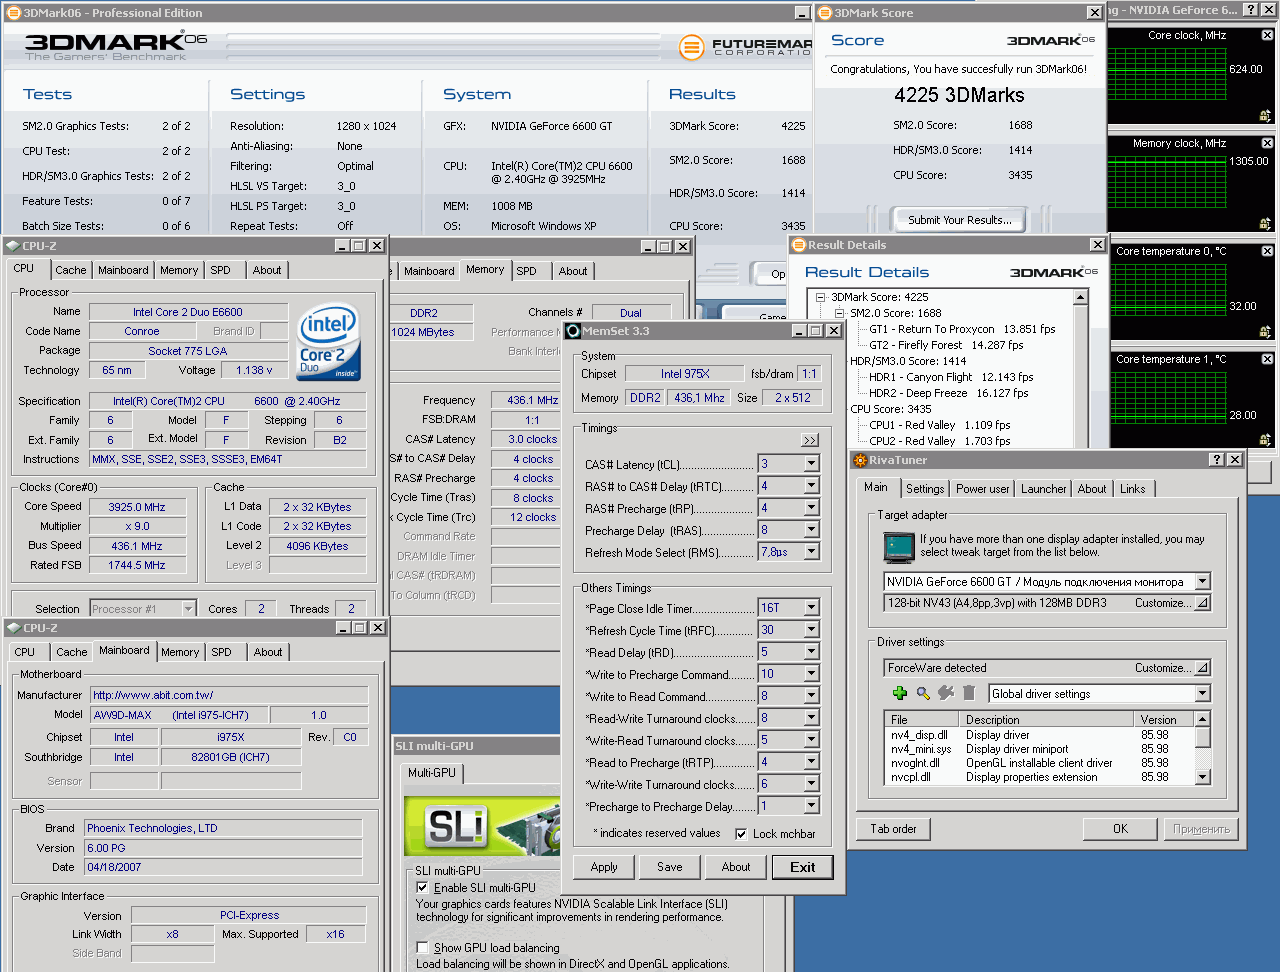Image resolution: width=1280 pixels, height=972 pixels.
Task: Click the About button in MemSet
Action: pos(736,867)
